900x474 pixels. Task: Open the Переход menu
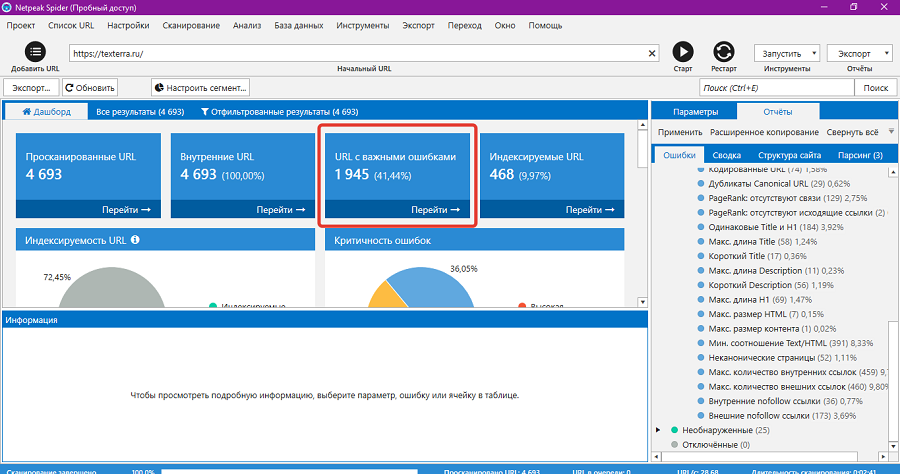click(465, 25)
